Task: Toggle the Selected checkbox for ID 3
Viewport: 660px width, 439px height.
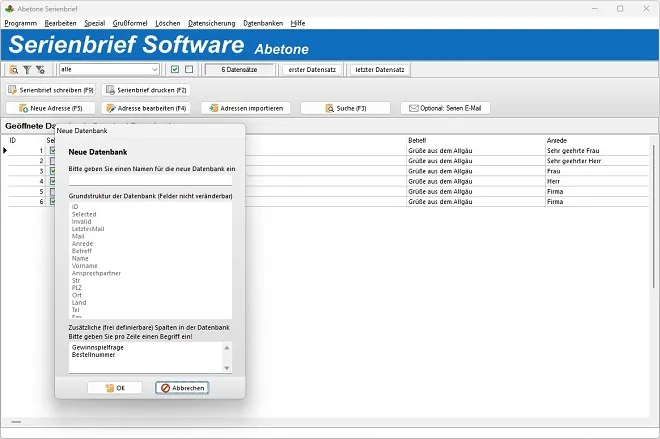Action: [x=52, y=171]
